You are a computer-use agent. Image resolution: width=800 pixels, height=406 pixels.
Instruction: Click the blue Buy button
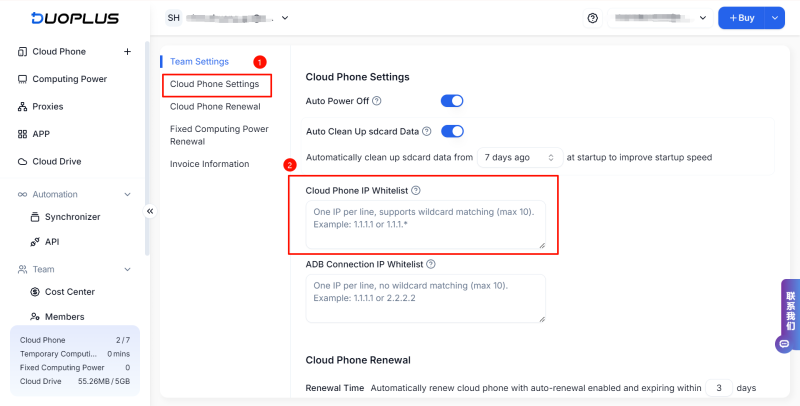click(741, 18)
